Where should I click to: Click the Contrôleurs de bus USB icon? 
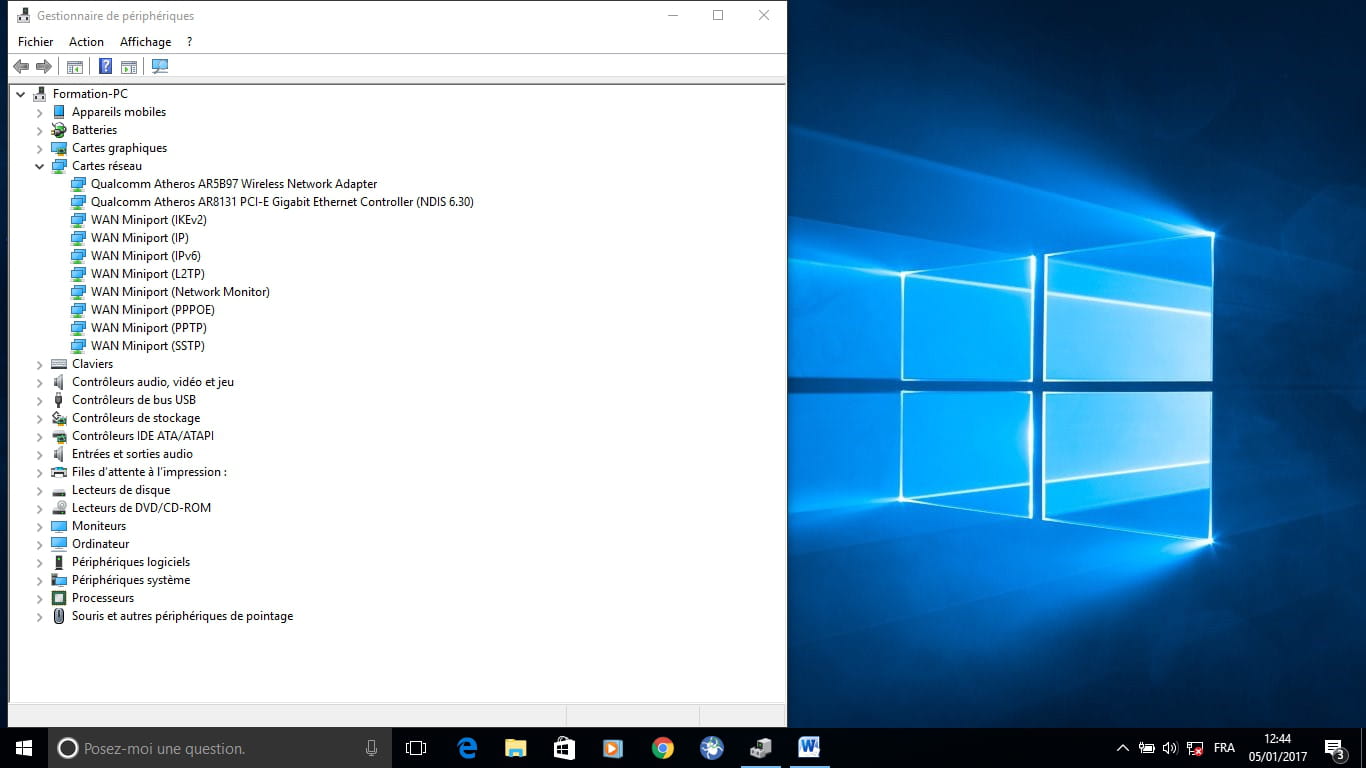59,400
